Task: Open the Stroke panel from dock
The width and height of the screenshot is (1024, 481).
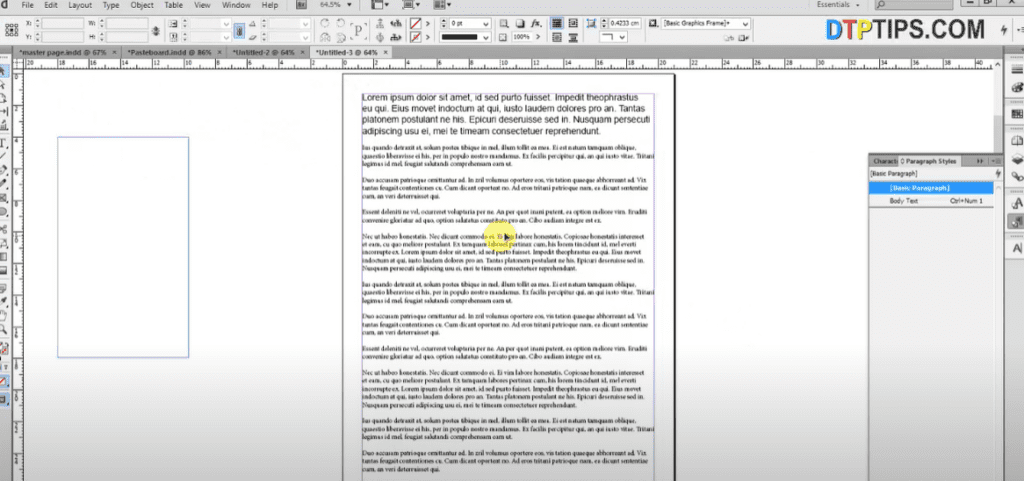Action: (1017, 70)
